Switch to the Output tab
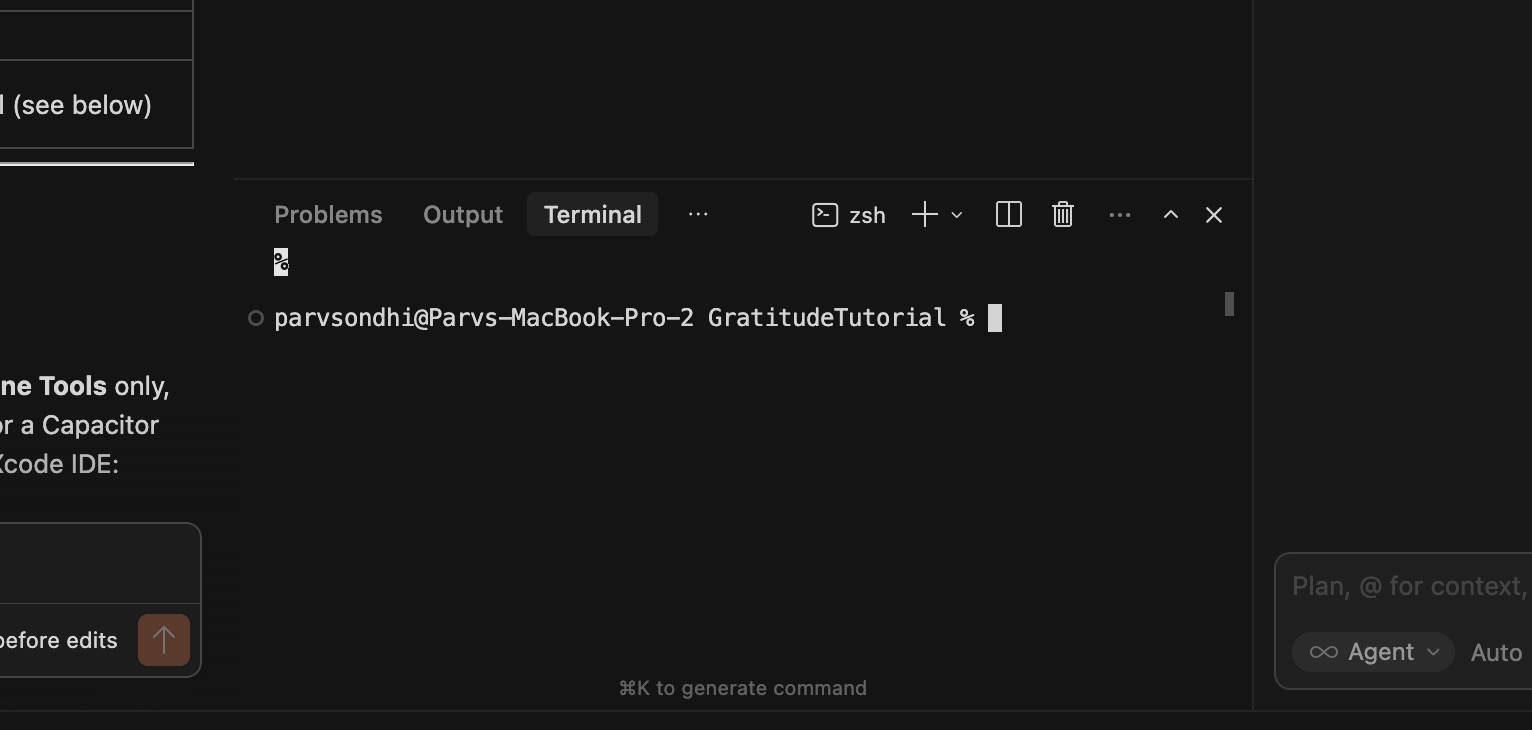Screen dimensions: 1532x730 point(462,214)
